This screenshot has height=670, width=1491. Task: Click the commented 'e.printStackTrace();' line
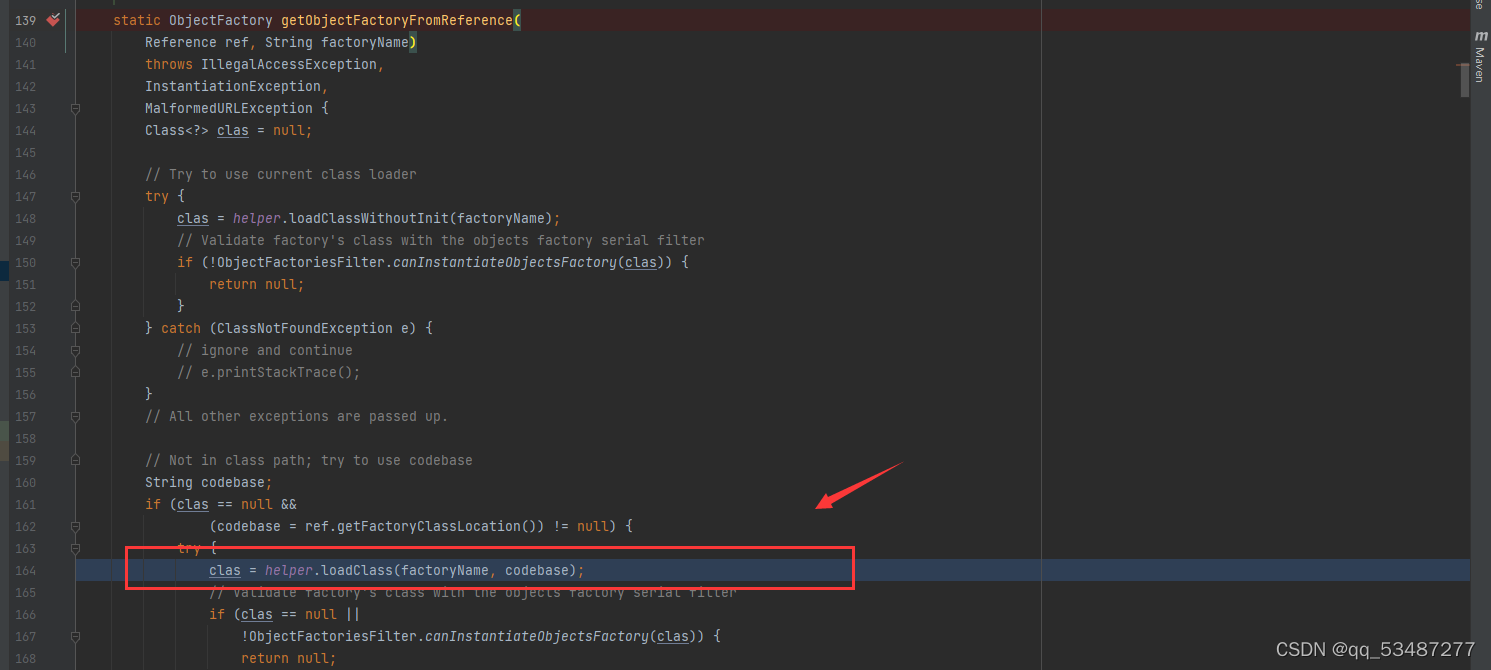tap(269, 372)
